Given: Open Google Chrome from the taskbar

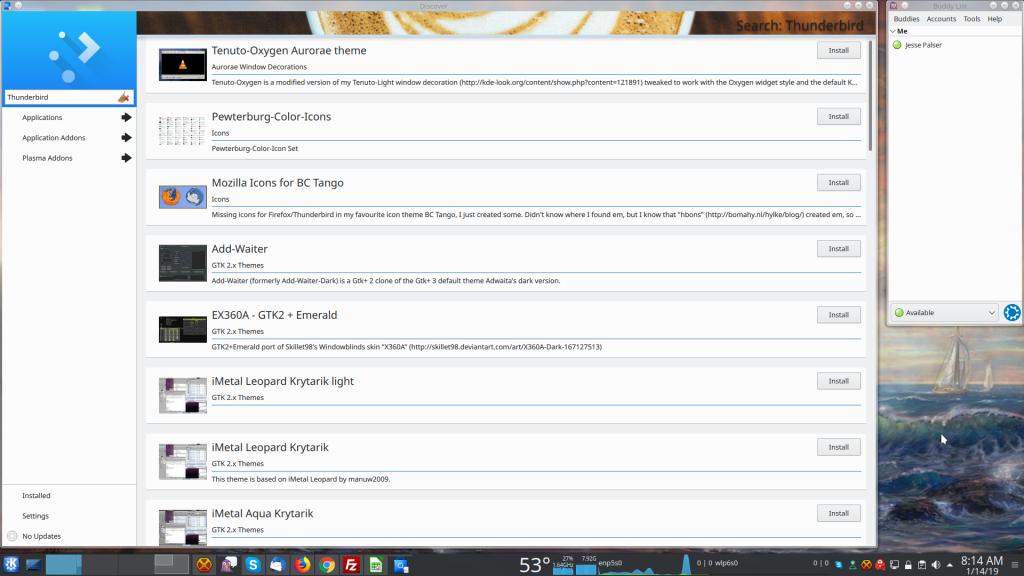Looking at the screenshot, I should [327, 565].
